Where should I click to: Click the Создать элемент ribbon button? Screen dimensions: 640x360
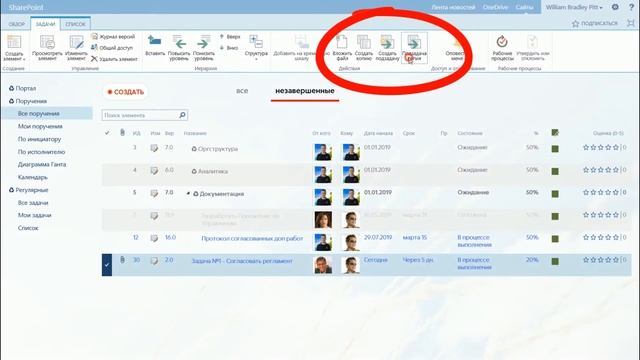[14, 48]
